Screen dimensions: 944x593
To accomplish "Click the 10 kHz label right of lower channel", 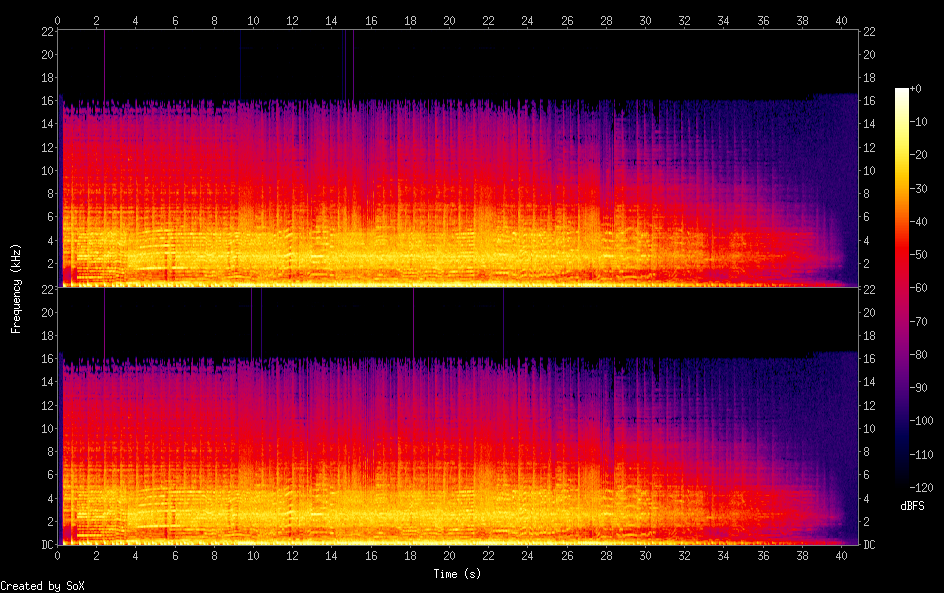I will pos(869,428).
